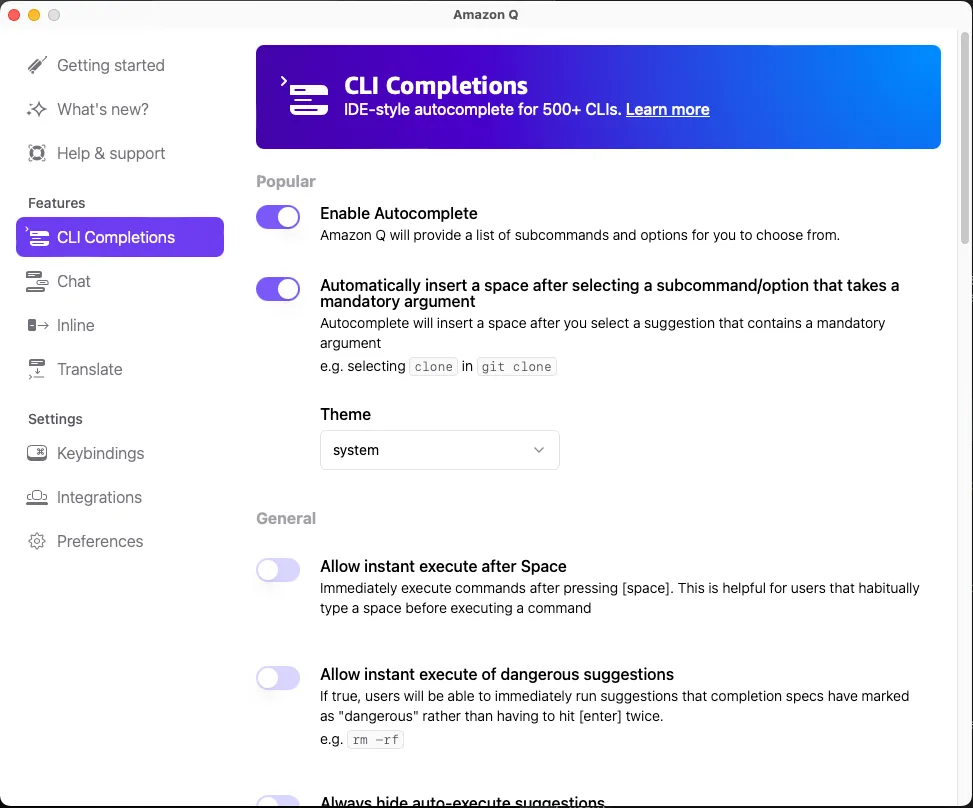Open Preferences via the gear icon
The height and width of the screenshot is (808, 973).
(x=37, y=541)
